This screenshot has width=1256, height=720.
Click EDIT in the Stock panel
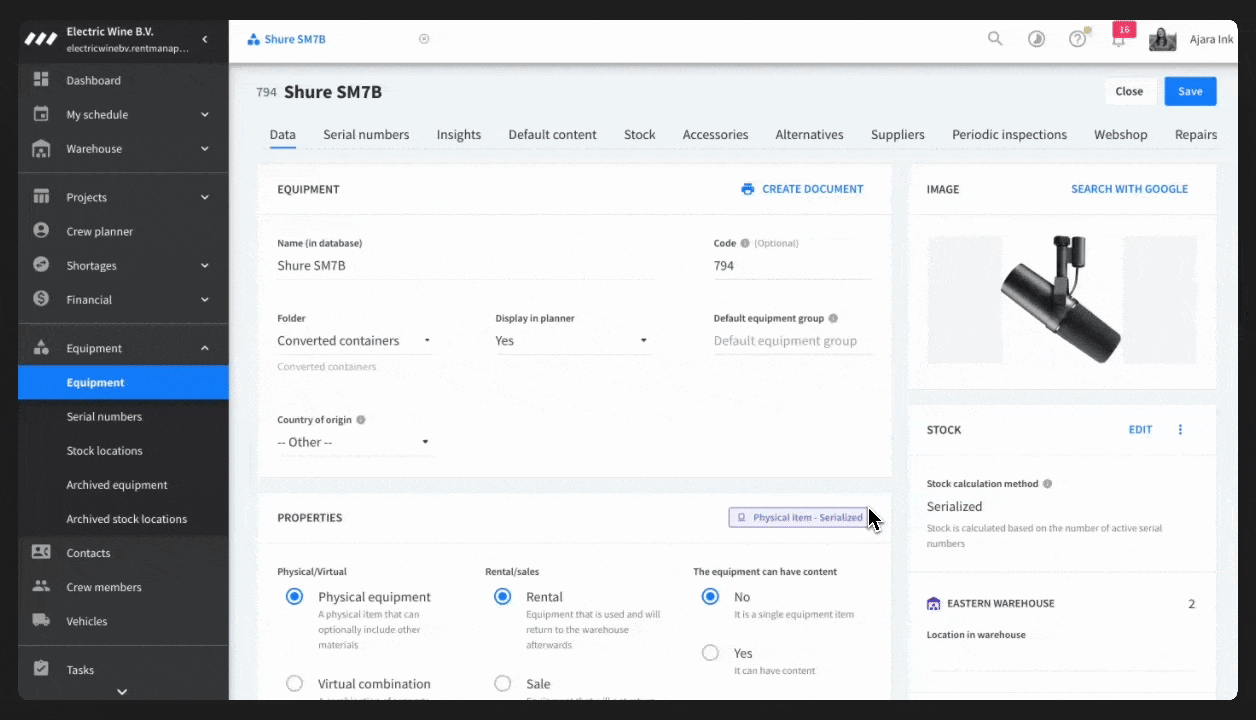click(1140, 429)
